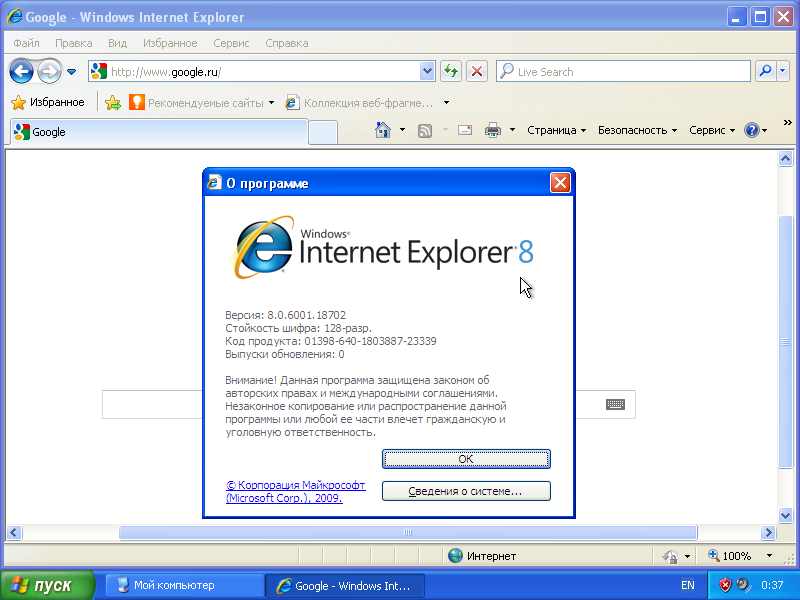Click the horizontal scrollbar left arrow

point(14,533)
